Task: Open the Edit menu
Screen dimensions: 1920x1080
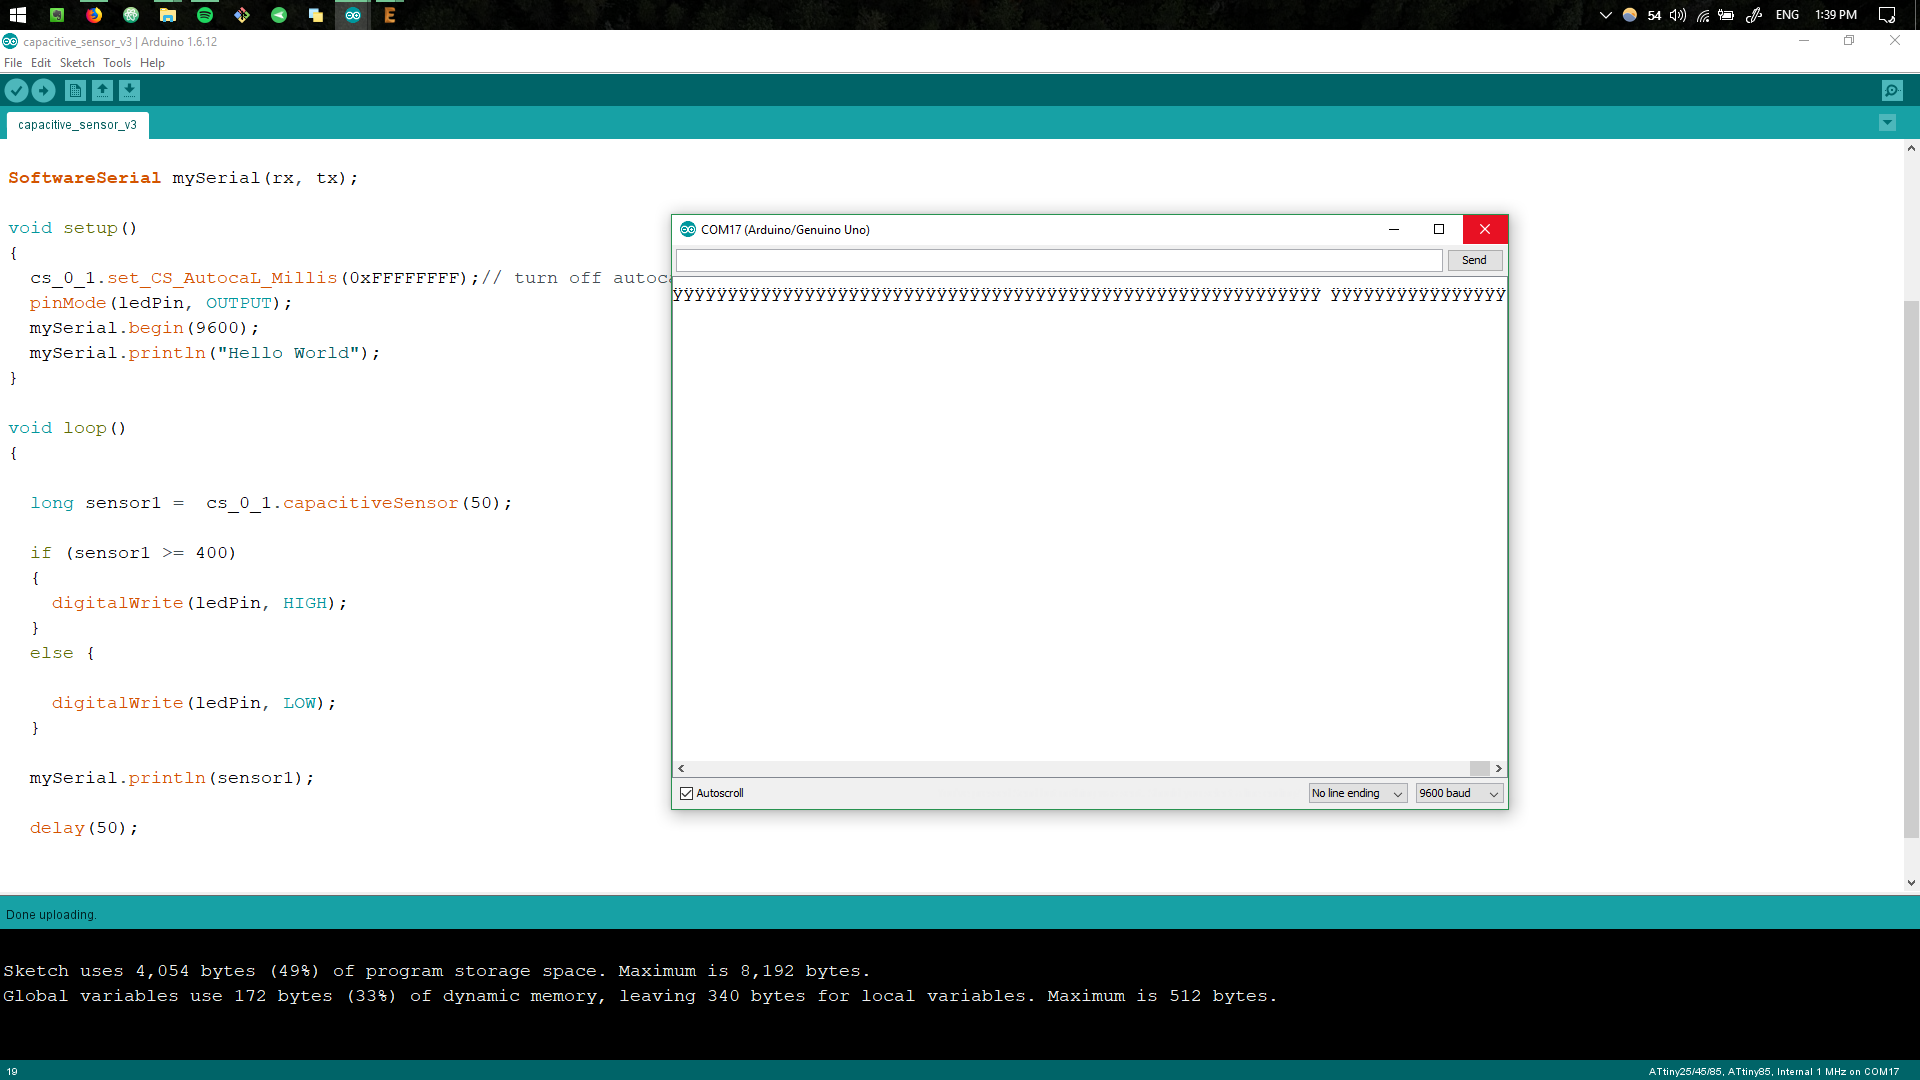Action: pos(41,63)
